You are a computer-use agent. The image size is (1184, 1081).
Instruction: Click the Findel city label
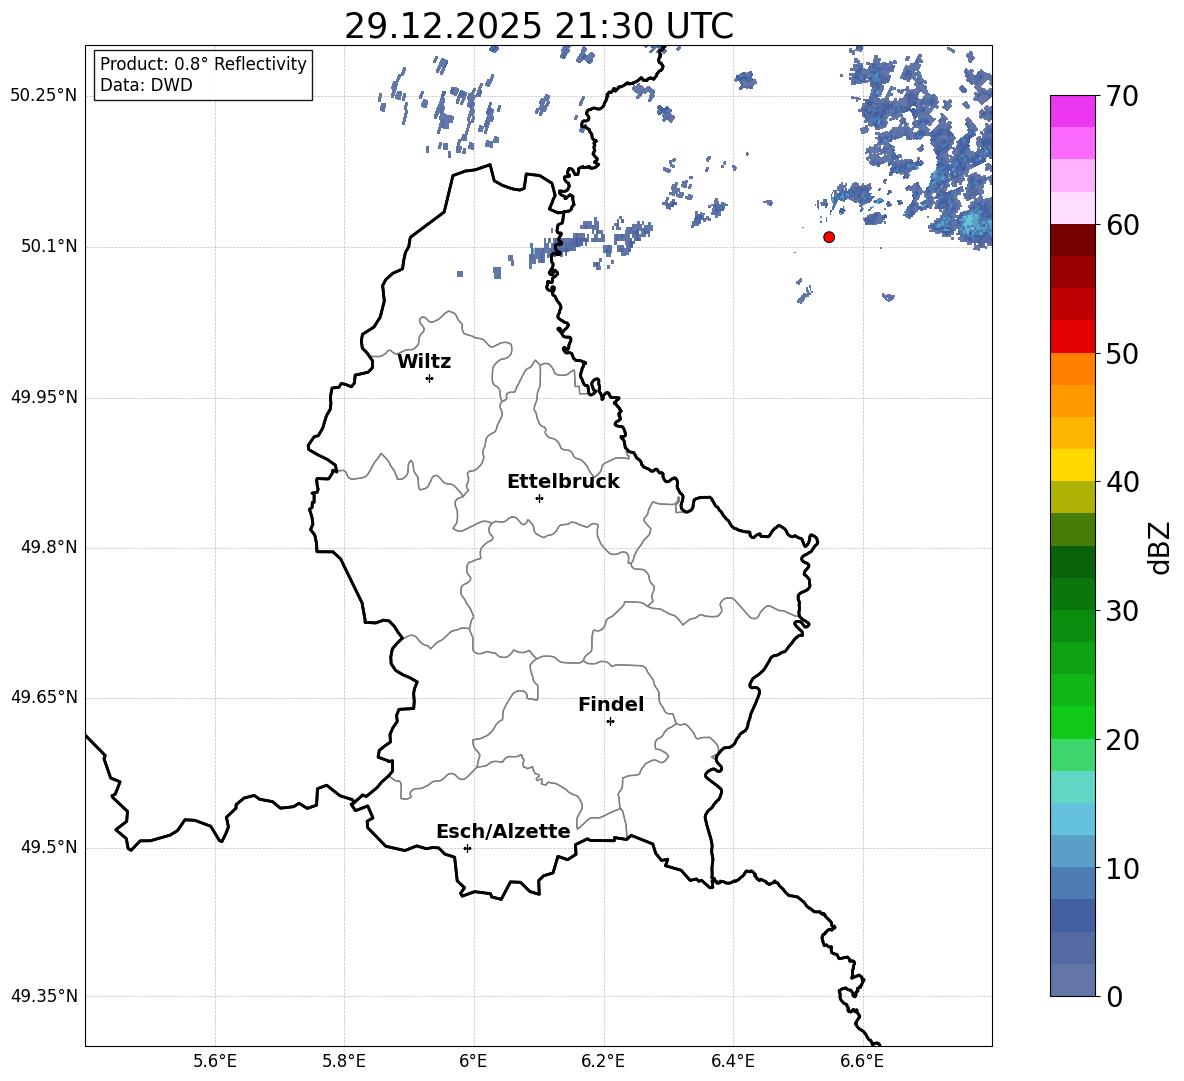(x=611, y=705)
